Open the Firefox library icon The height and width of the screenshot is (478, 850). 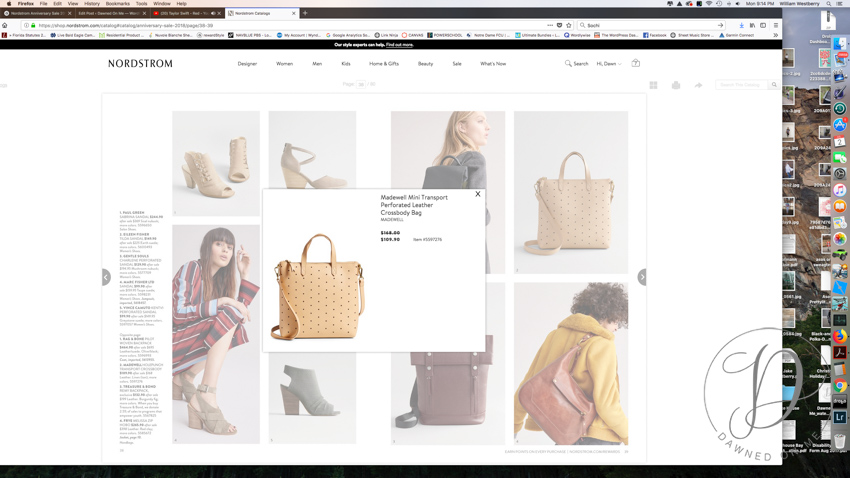[x=752, y=25]
